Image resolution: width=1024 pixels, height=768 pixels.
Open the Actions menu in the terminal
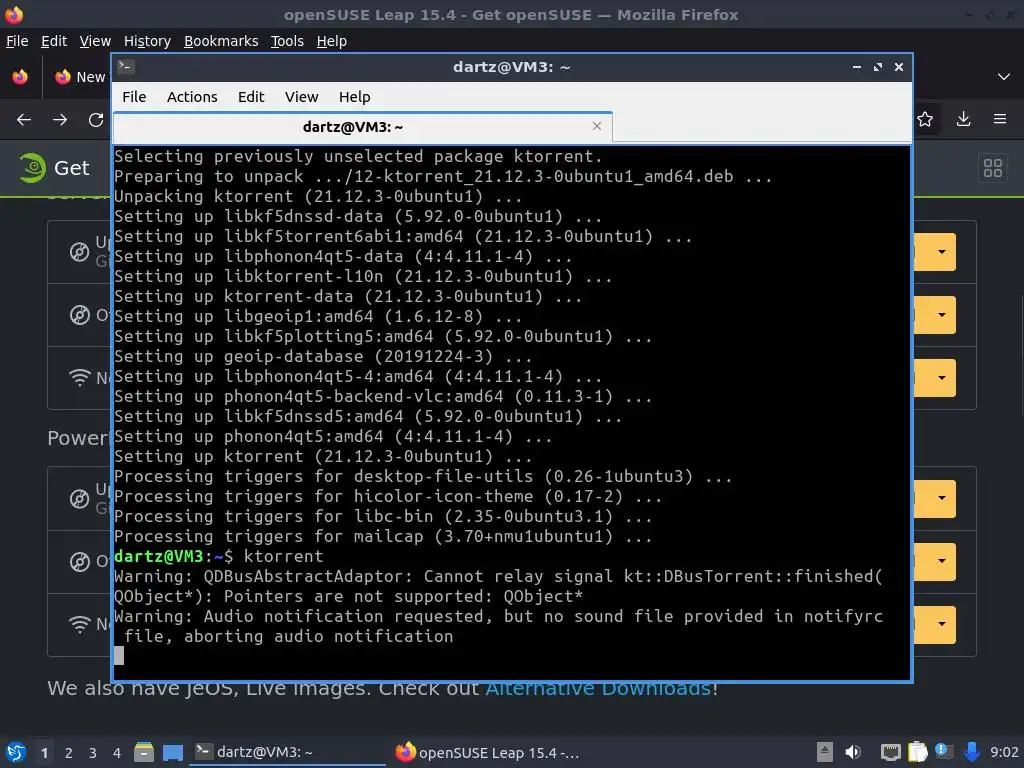point(192,97)
